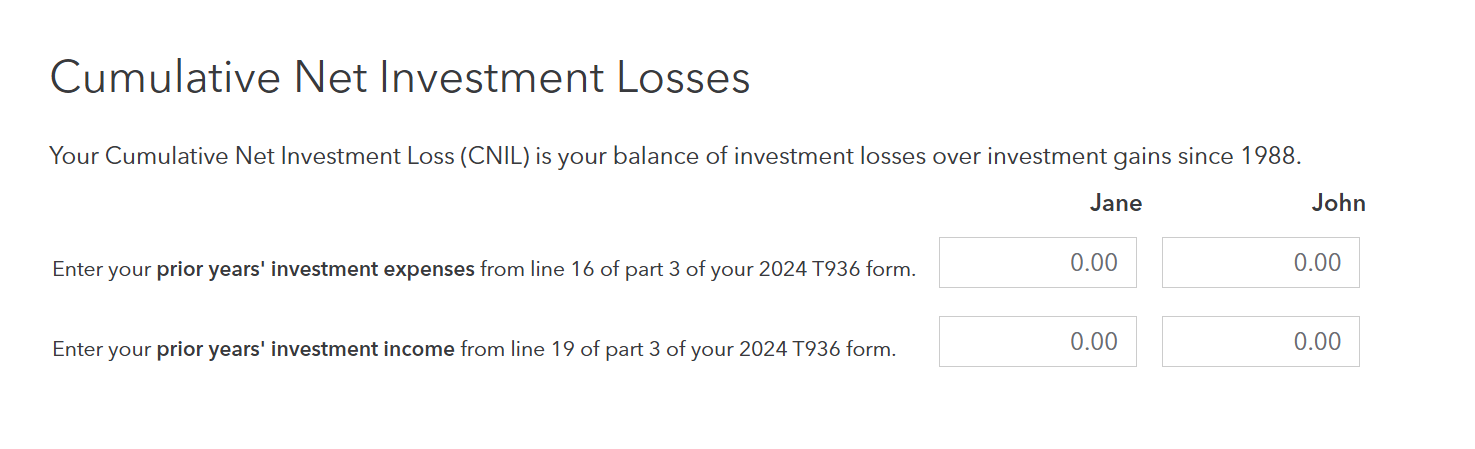Click the CNIL description paragraph
Screen dimensions: 1475x449
(675, 157)
